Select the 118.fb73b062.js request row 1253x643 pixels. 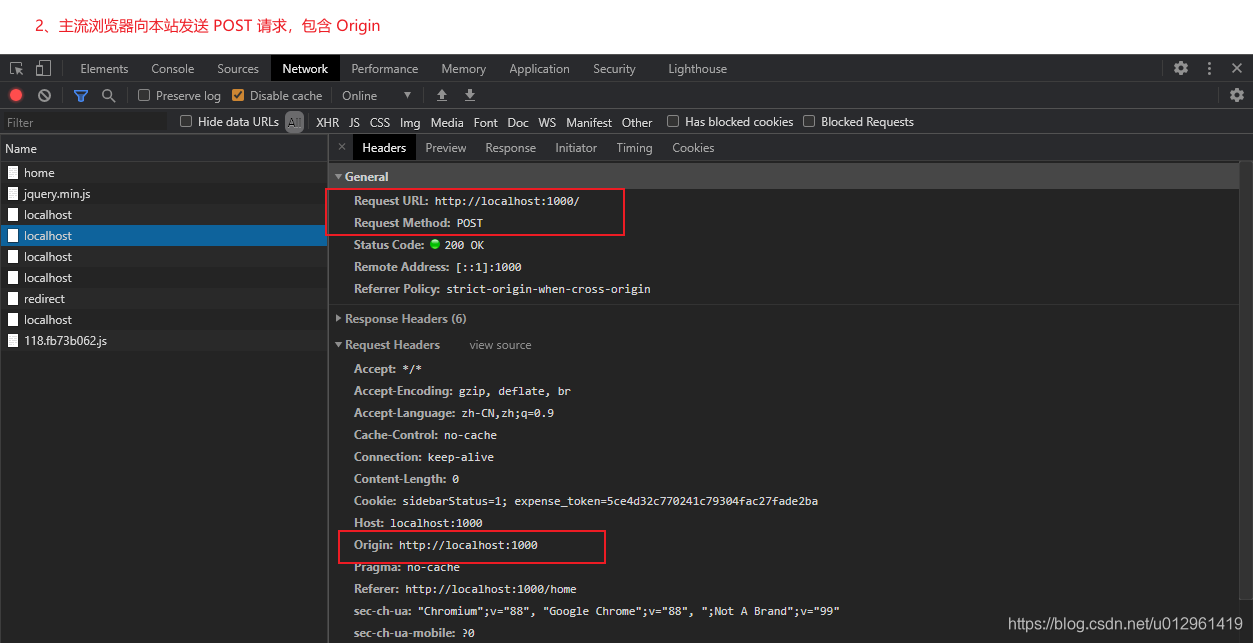(163, 340)
